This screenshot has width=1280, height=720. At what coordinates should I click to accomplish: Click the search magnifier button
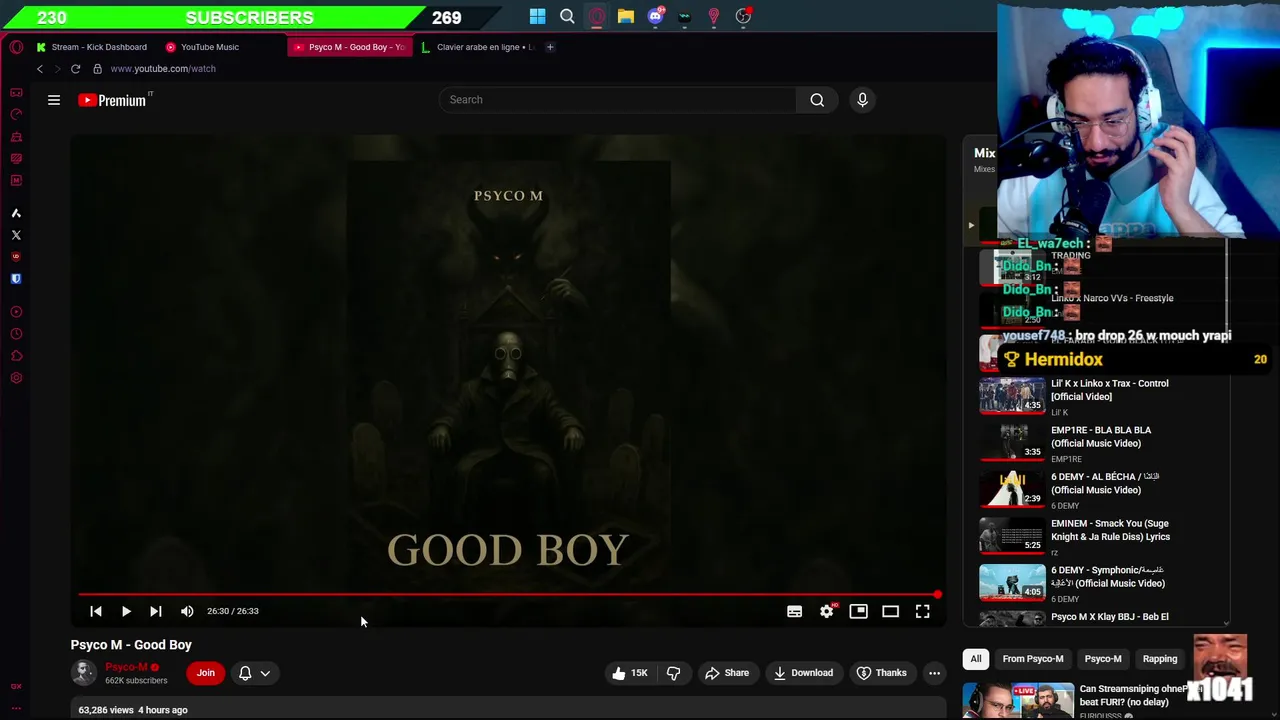point(817,100)
